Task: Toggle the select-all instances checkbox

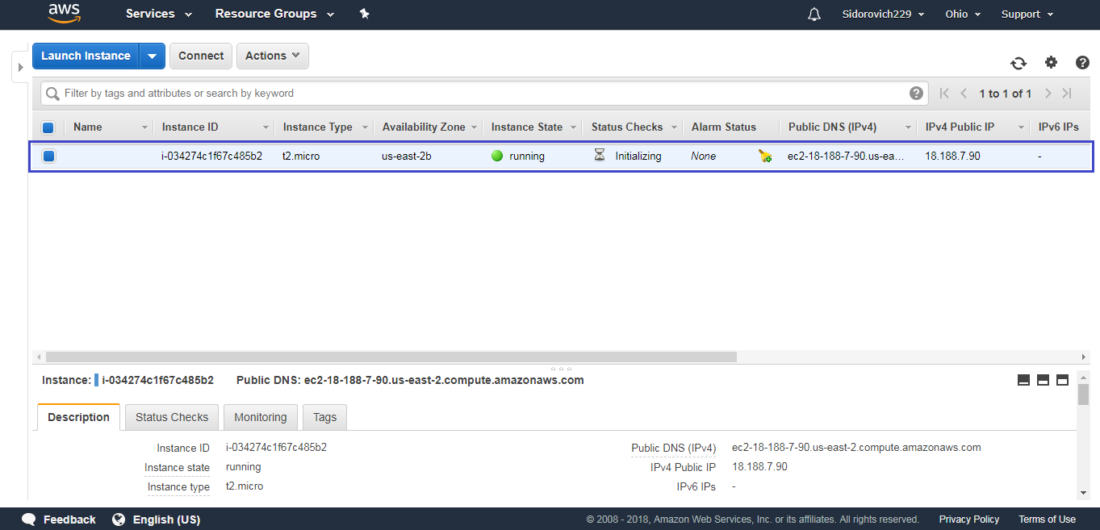Action: pyautogui.click(x=48, y=128)
